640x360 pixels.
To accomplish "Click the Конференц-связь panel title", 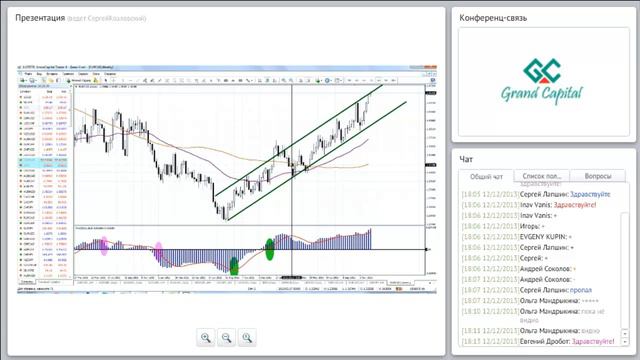I will (493, 18).
